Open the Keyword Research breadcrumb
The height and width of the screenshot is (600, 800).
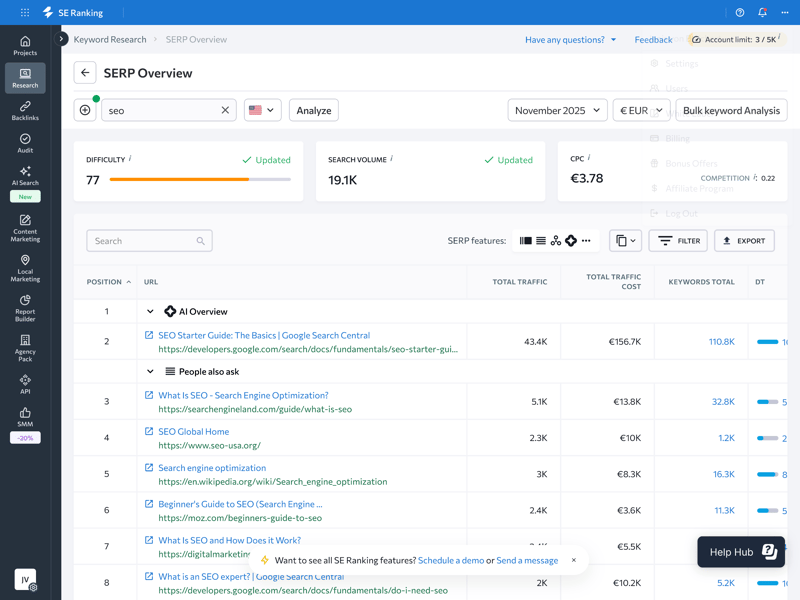(x=110, y=39)
